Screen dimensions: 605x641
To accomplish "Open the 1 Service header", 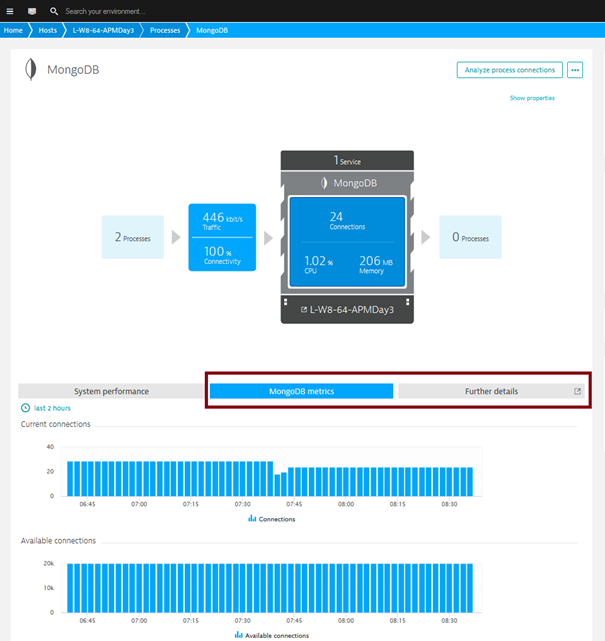I will pos(347,160).
